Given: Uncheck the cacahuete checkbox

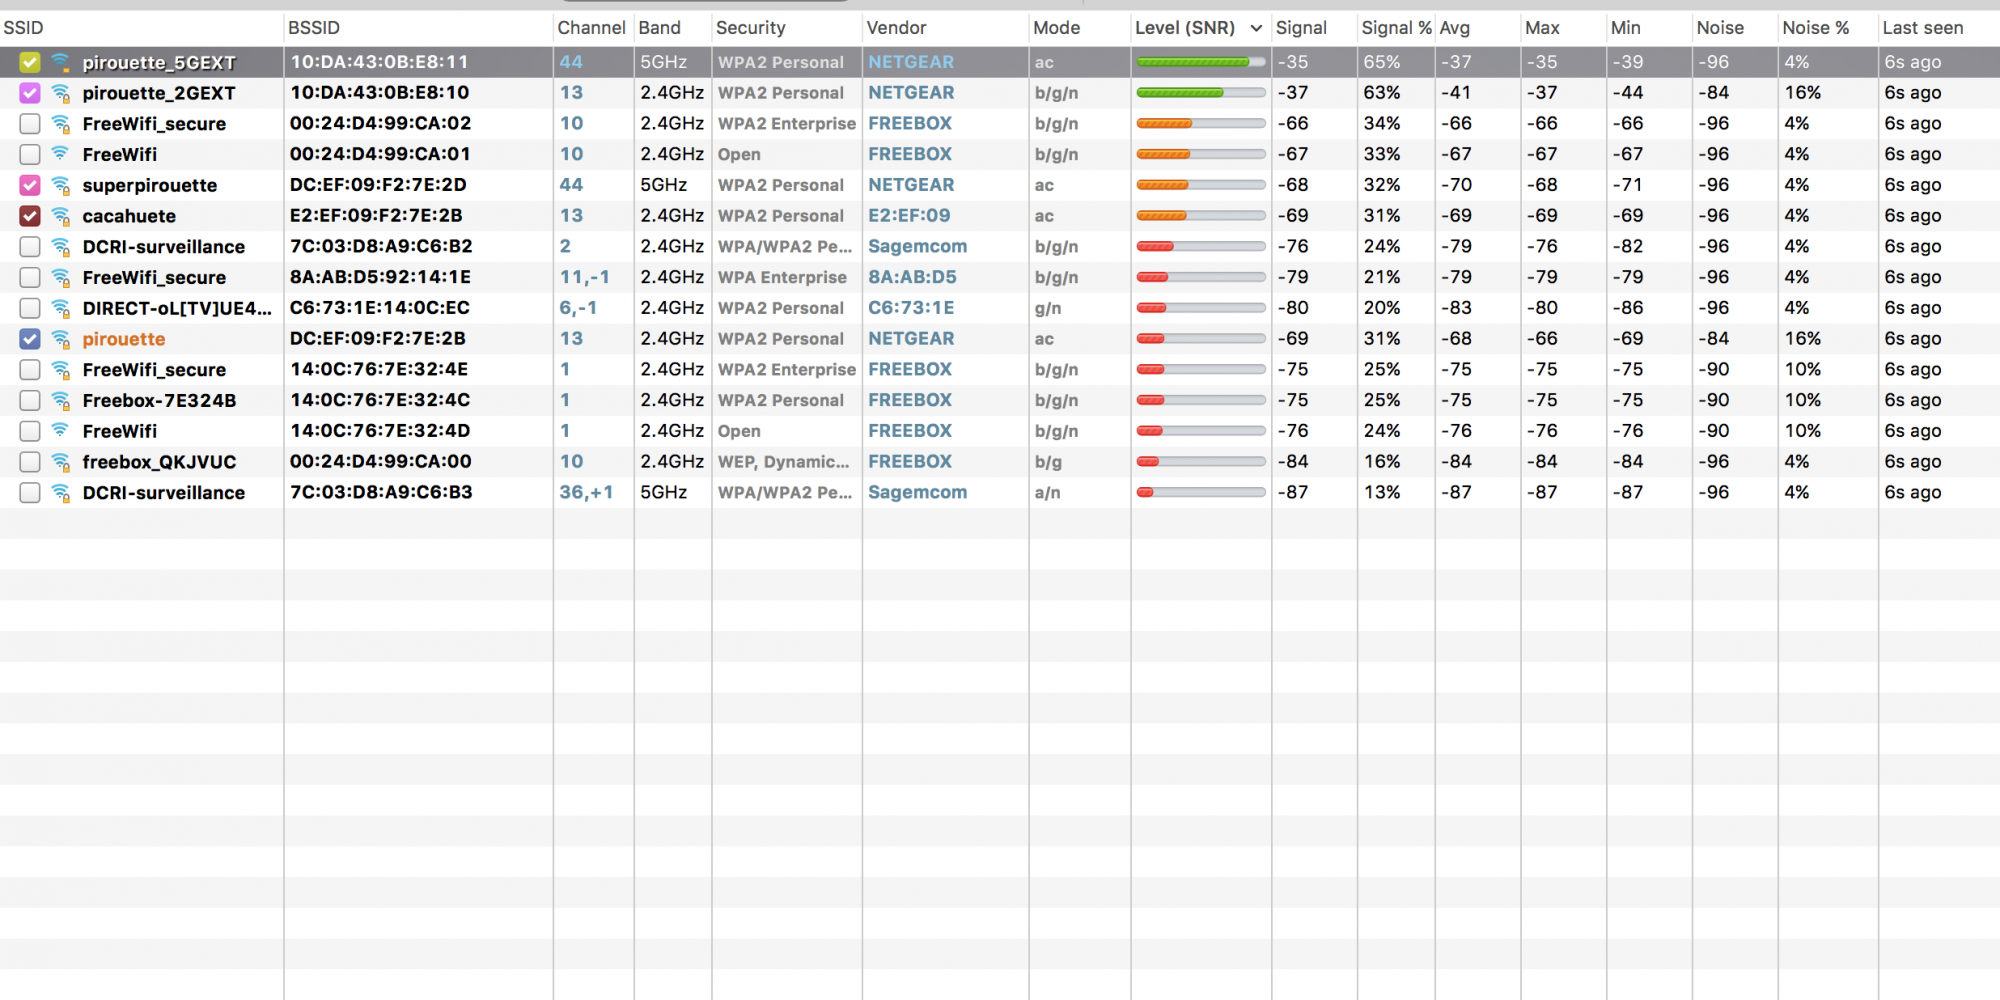Looking at the screenshot, I should pyautogui.click(x=30, y=216).
